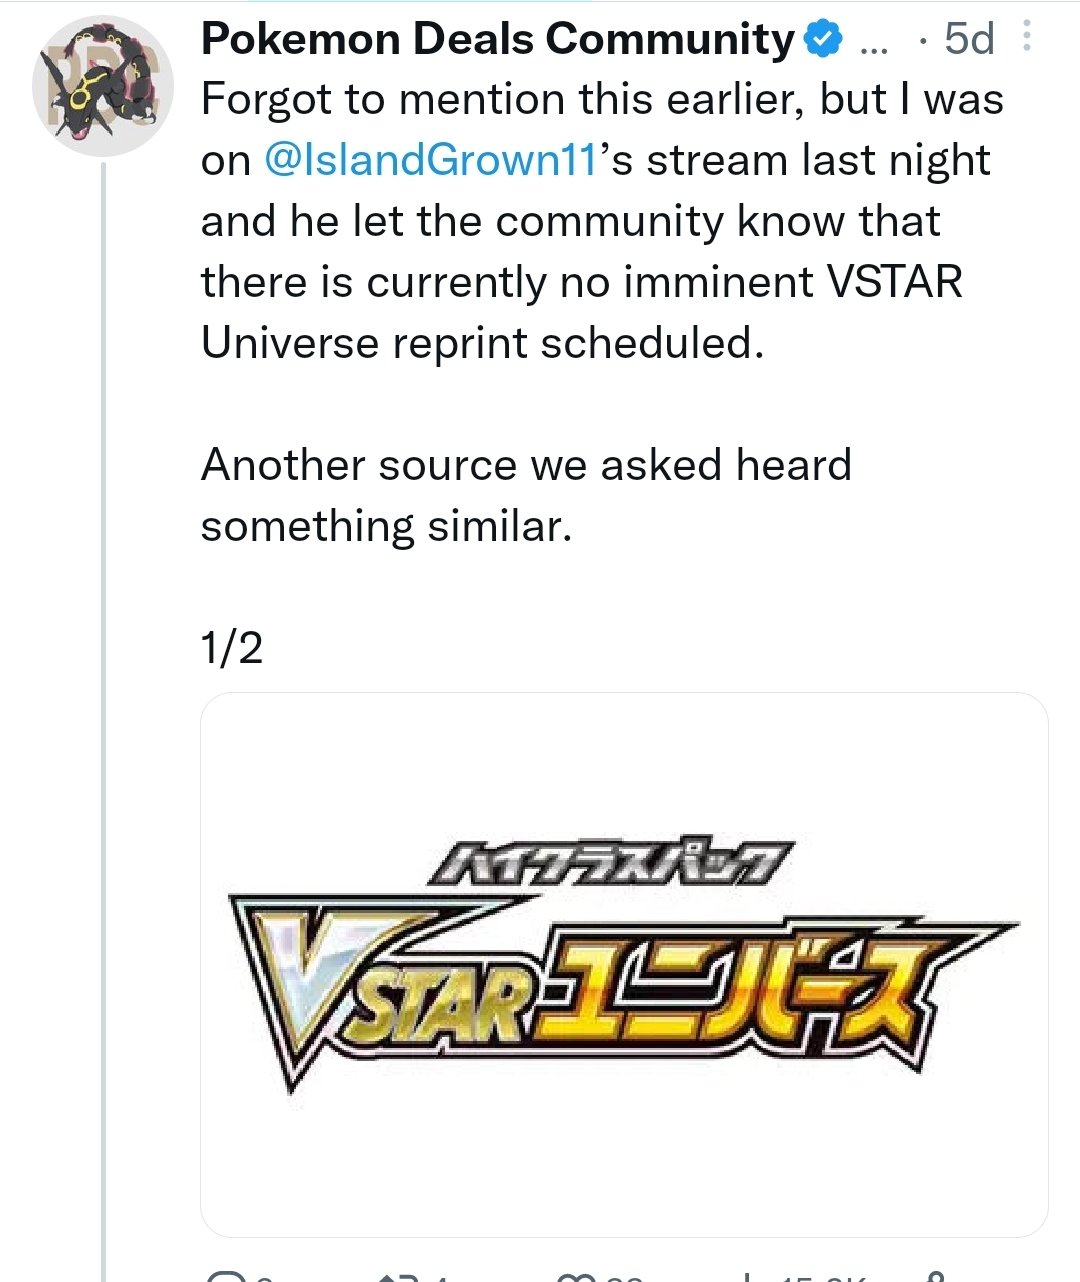
Task: Open the VSTAR Universe logo image
Action: point(624,964)
